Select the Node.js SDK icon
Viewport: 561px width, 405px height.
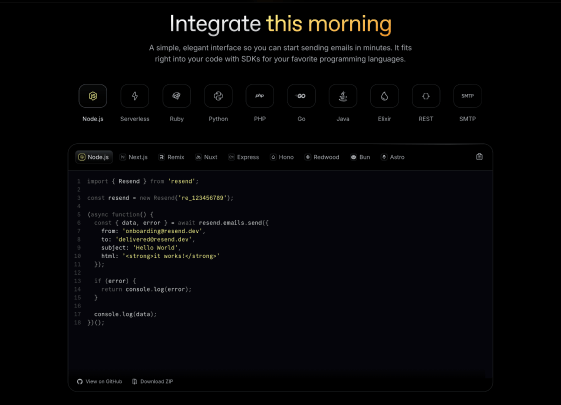(x=93, y=96)
